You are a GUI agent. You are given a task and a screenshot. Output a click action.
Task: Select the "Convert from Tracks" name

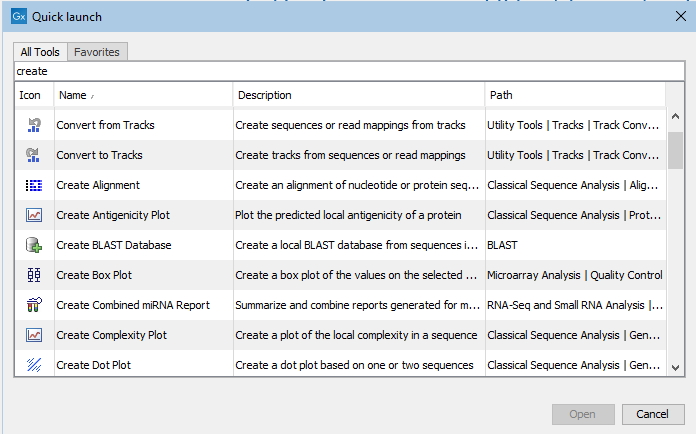pos(105,125)
